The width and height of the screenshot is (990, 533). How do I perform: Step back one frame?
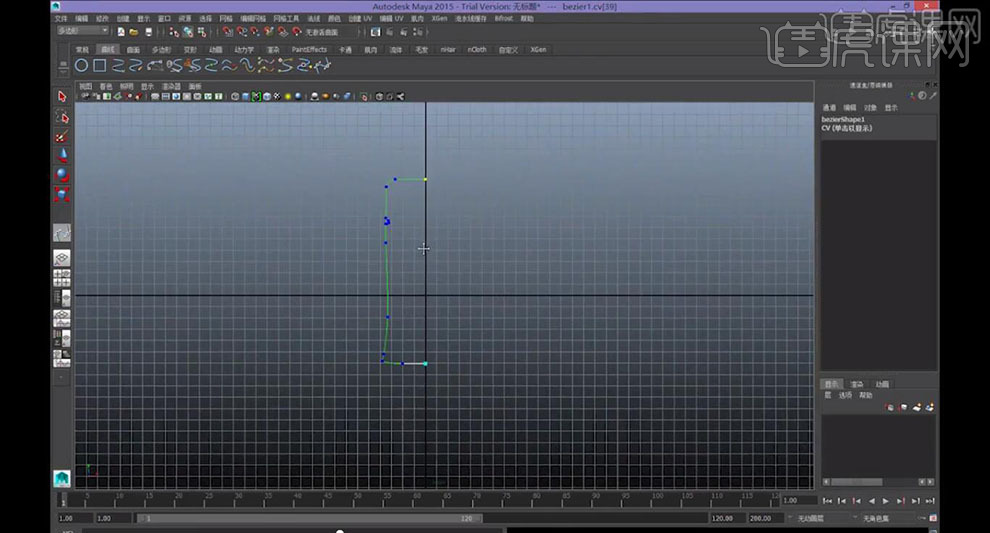[842, 501]
